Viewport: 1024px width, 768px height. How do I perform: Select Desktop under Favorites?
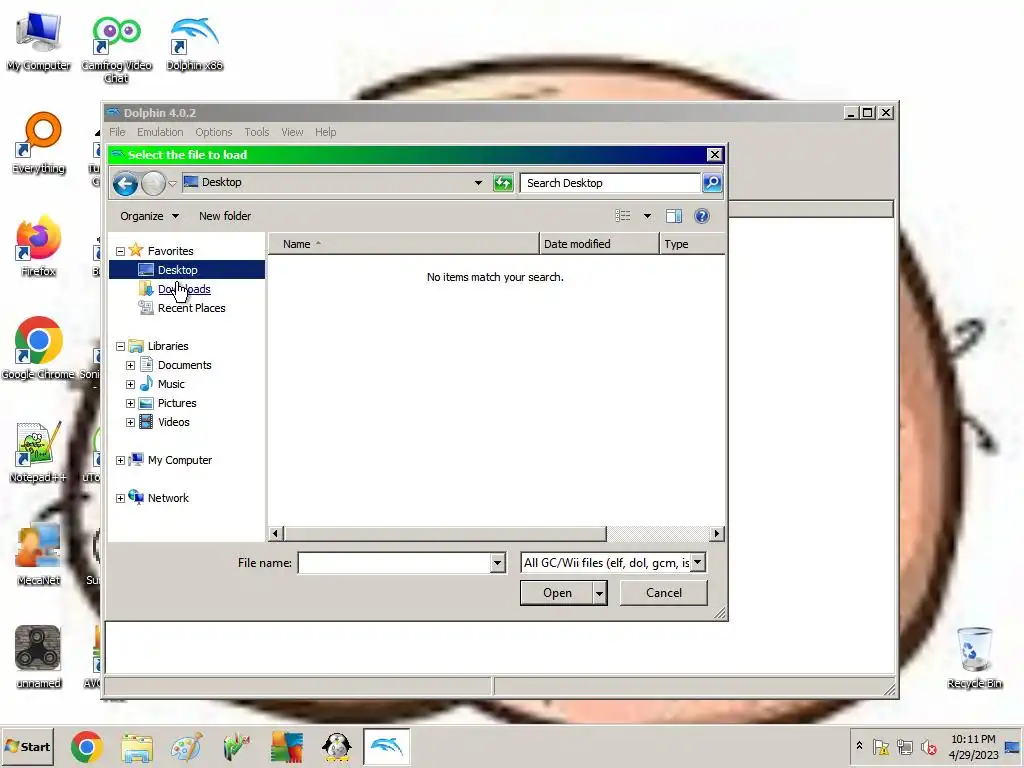pyautogui.click(x=177, y=270)
